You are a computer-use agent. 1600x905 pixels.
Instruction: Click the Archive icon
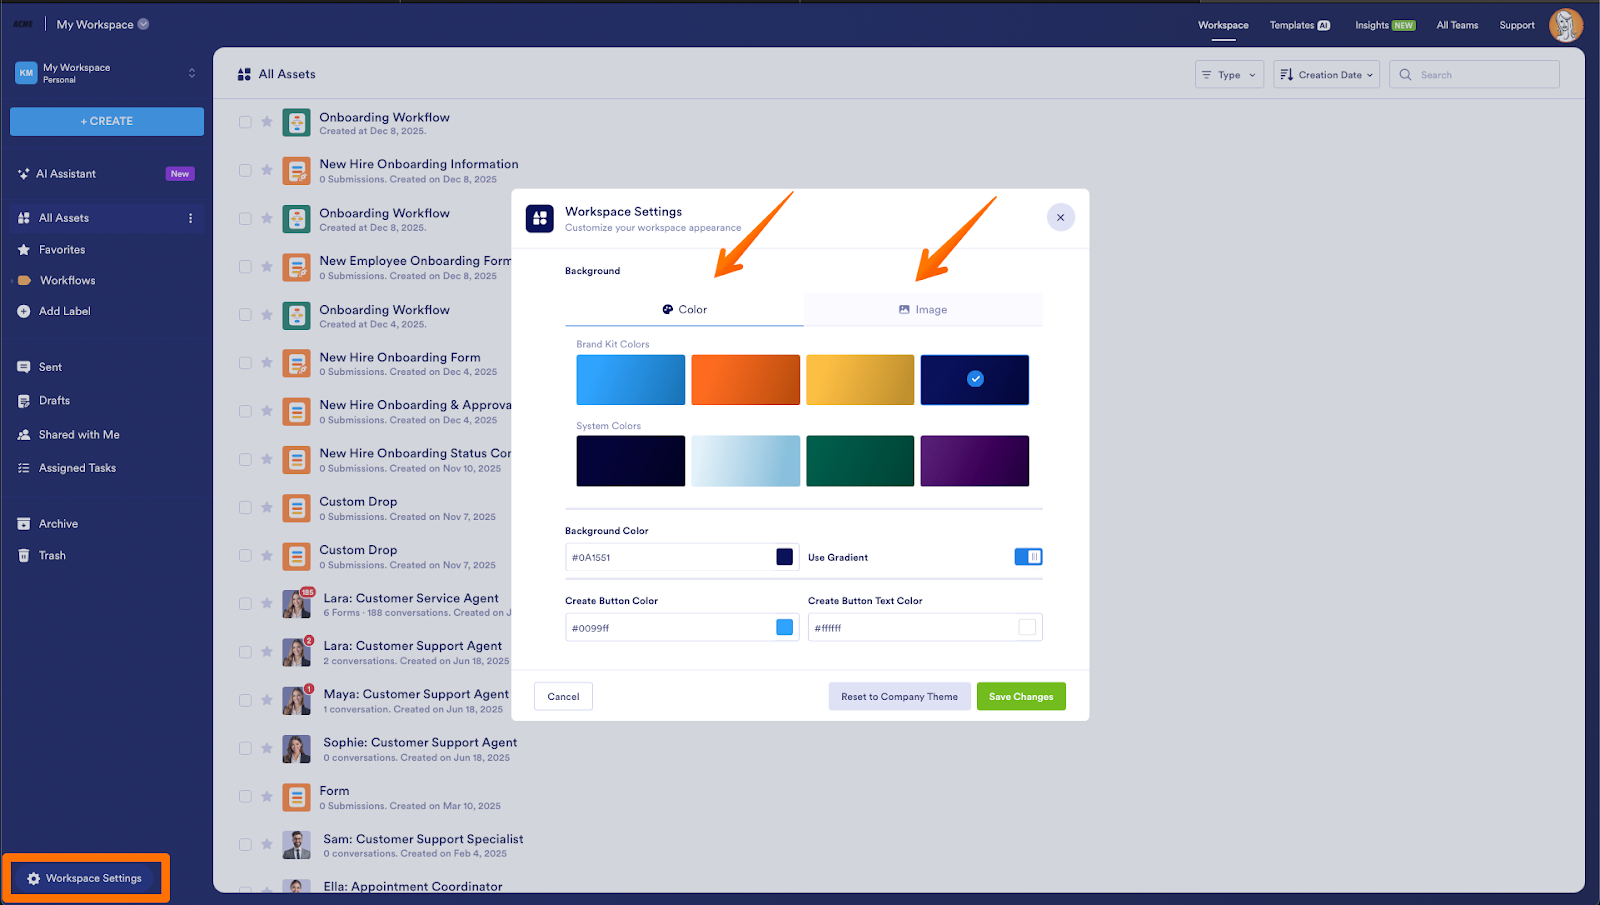coord(22,523)
